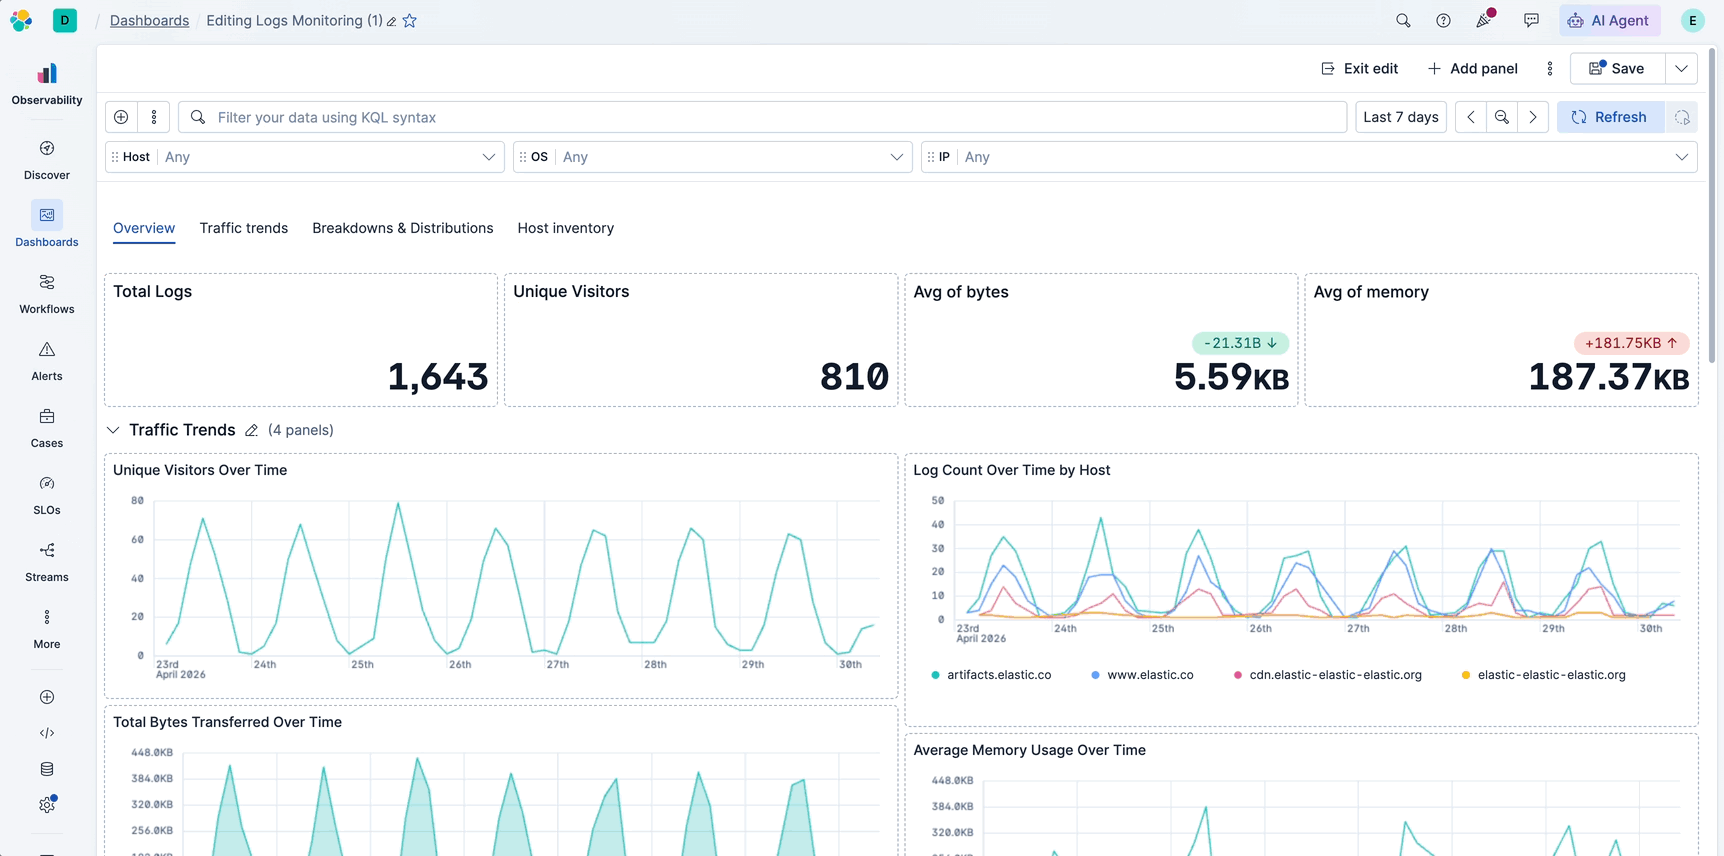
Task: Open Workflows in the sidebar
Action: (x=47, y=294)
